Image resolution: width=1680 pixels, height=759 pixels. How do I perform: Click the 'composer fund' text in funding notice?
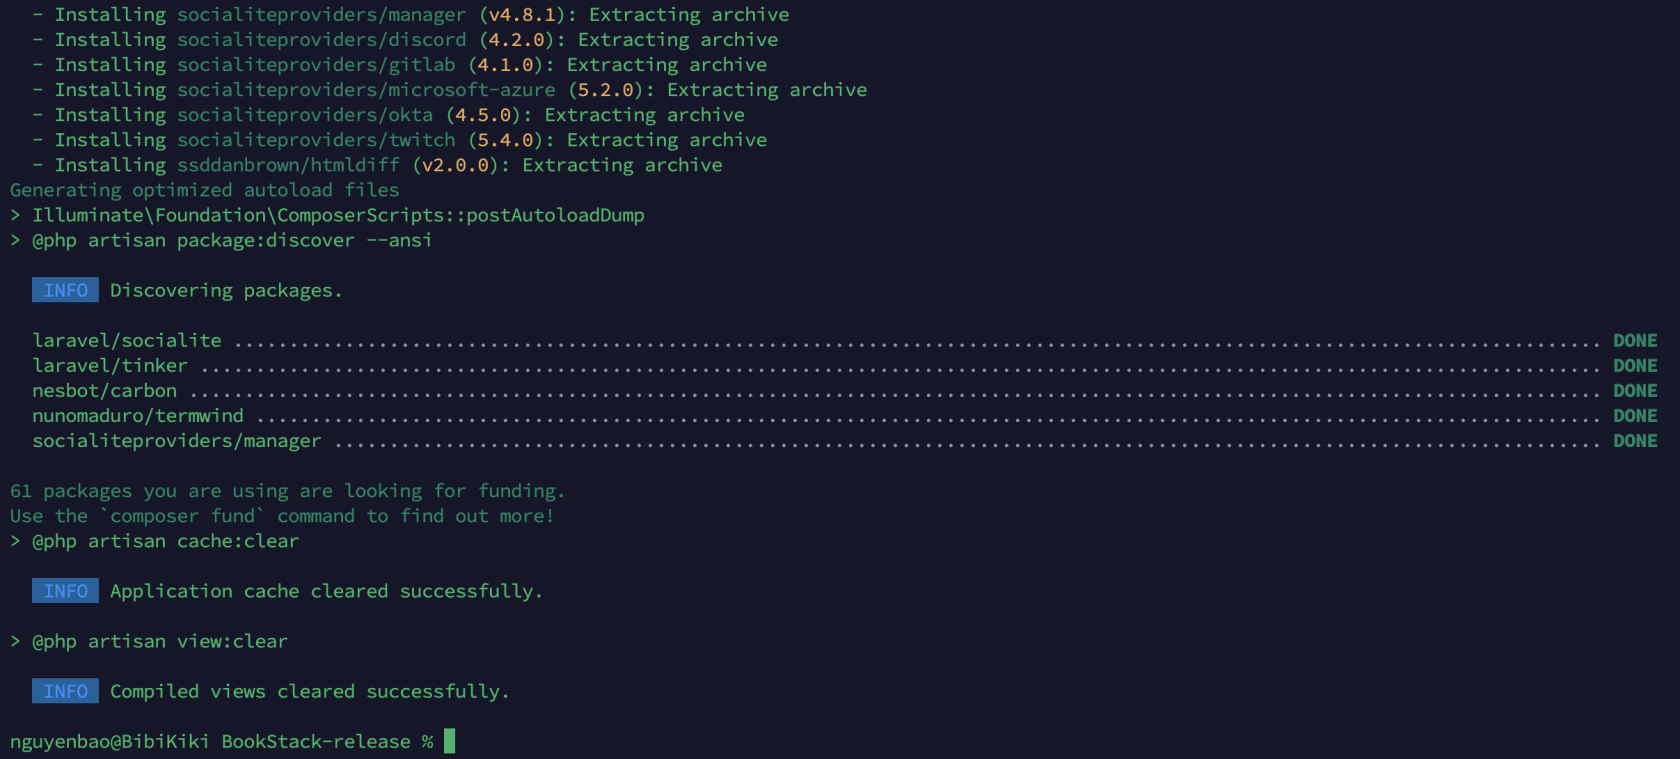pyautogui.click(x=182, y=516)
